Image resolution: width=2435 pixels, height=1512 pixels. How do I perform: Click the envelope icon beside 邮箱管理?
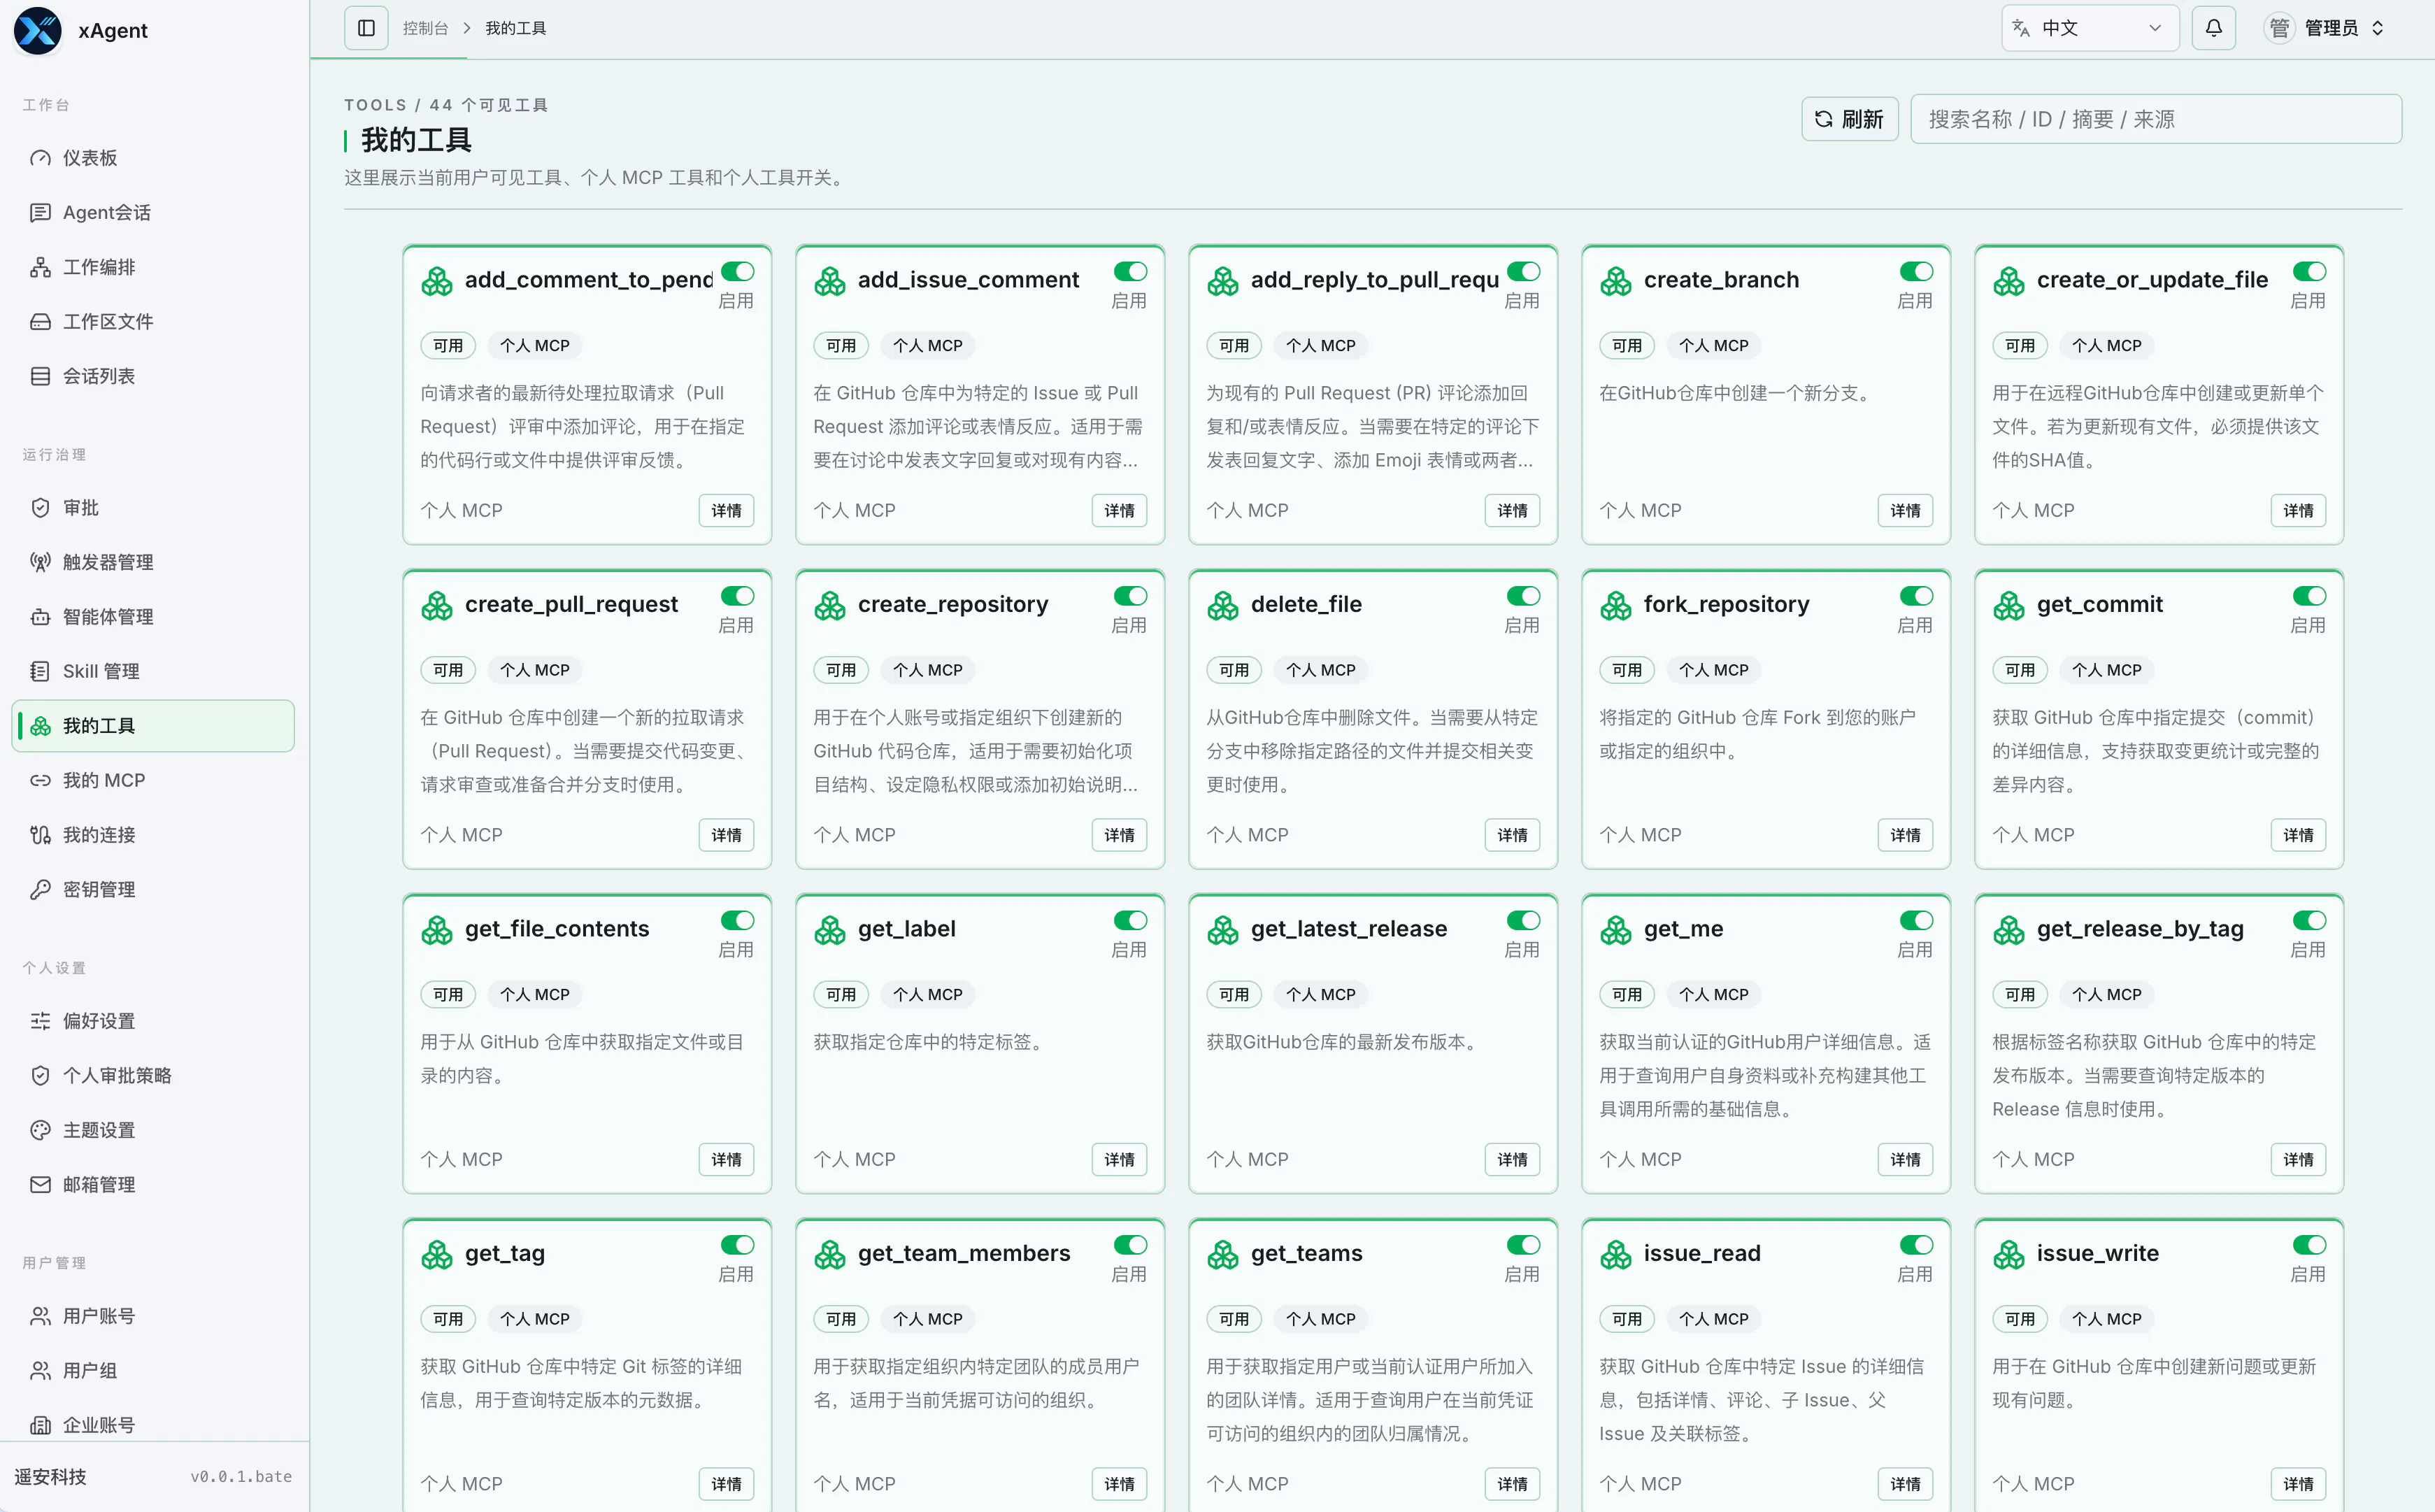tap(40, 1184)
